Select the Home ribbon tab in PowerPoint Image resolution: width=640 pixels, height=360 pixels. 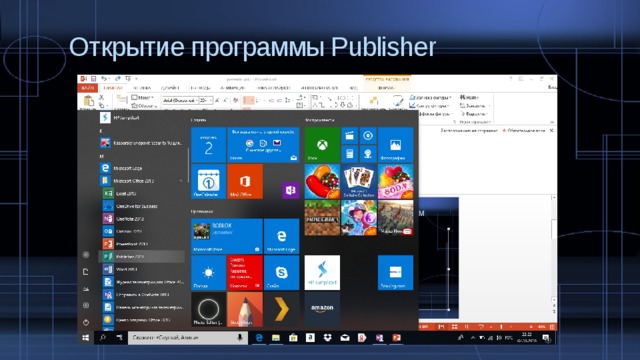tap(113, 88)
